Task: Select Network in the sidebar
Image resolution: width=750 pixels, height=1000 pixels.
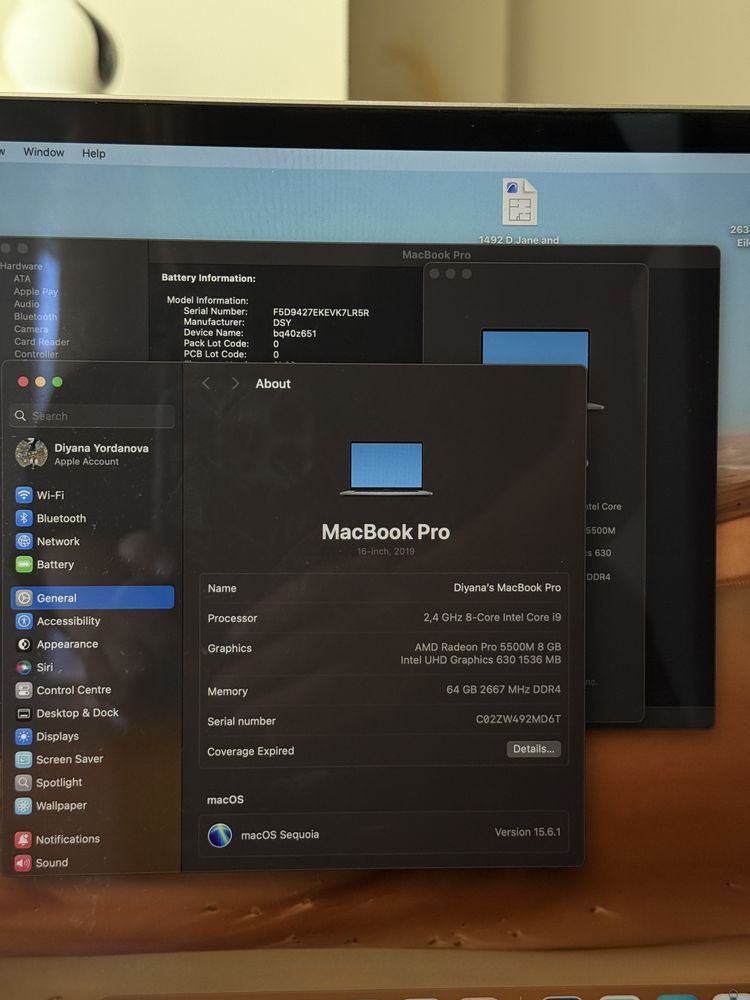Action: tap(47, 541)
